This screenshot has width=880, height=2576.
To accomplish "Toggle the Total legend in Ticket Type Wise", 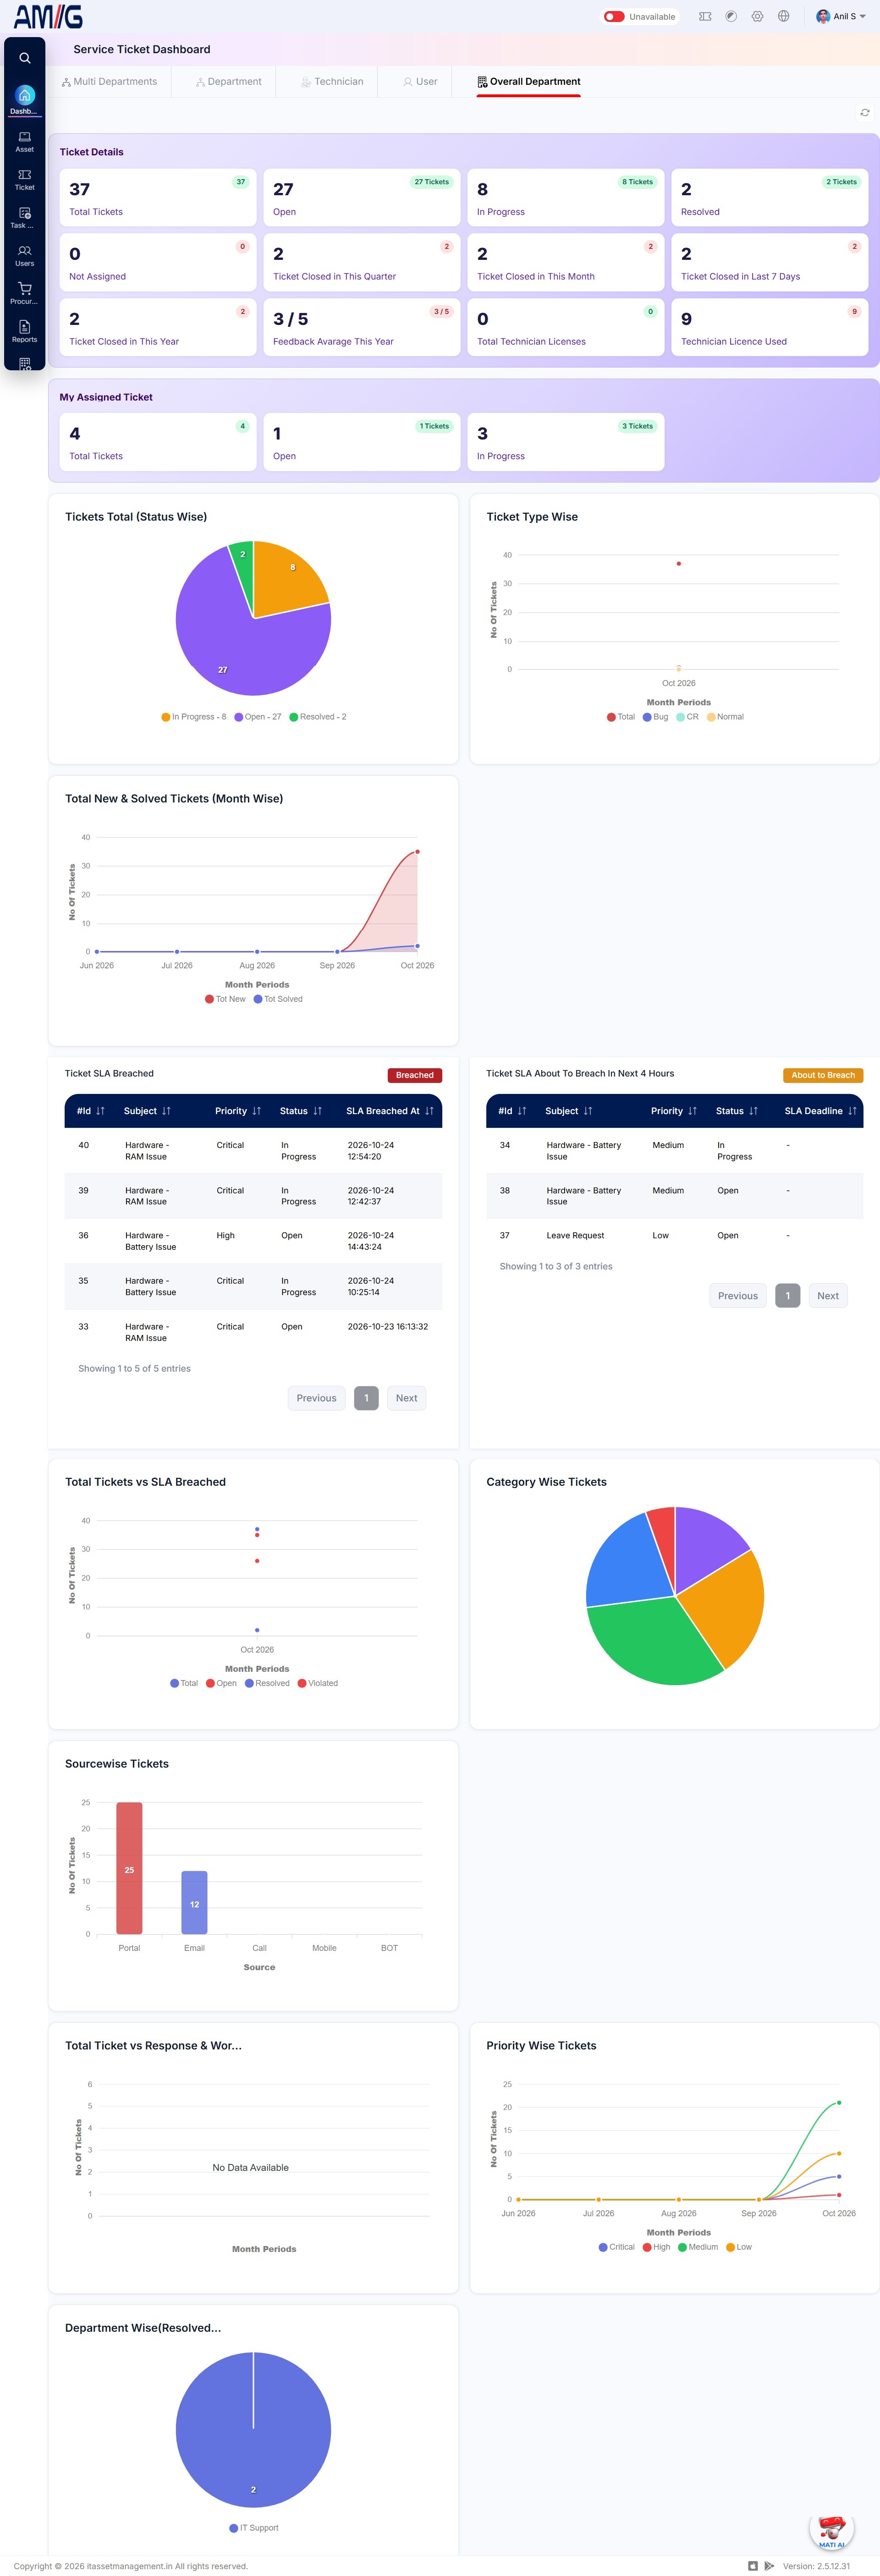I will tap(621, 717).
